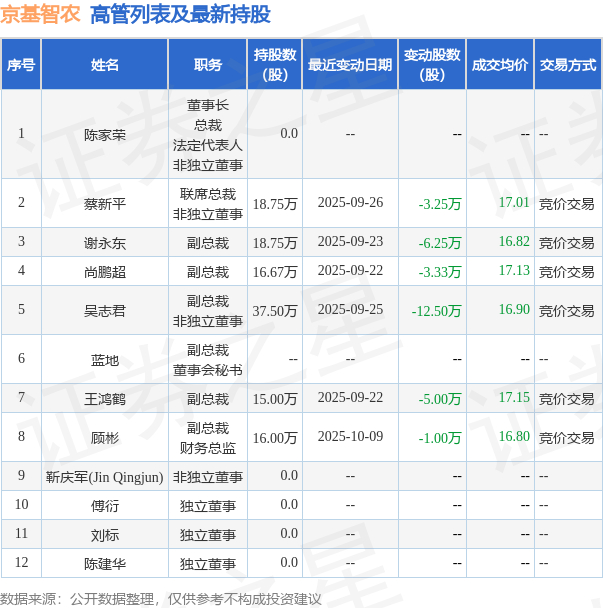
Task: Click the 变动股数(股) column header
Action: coord(432,64)
